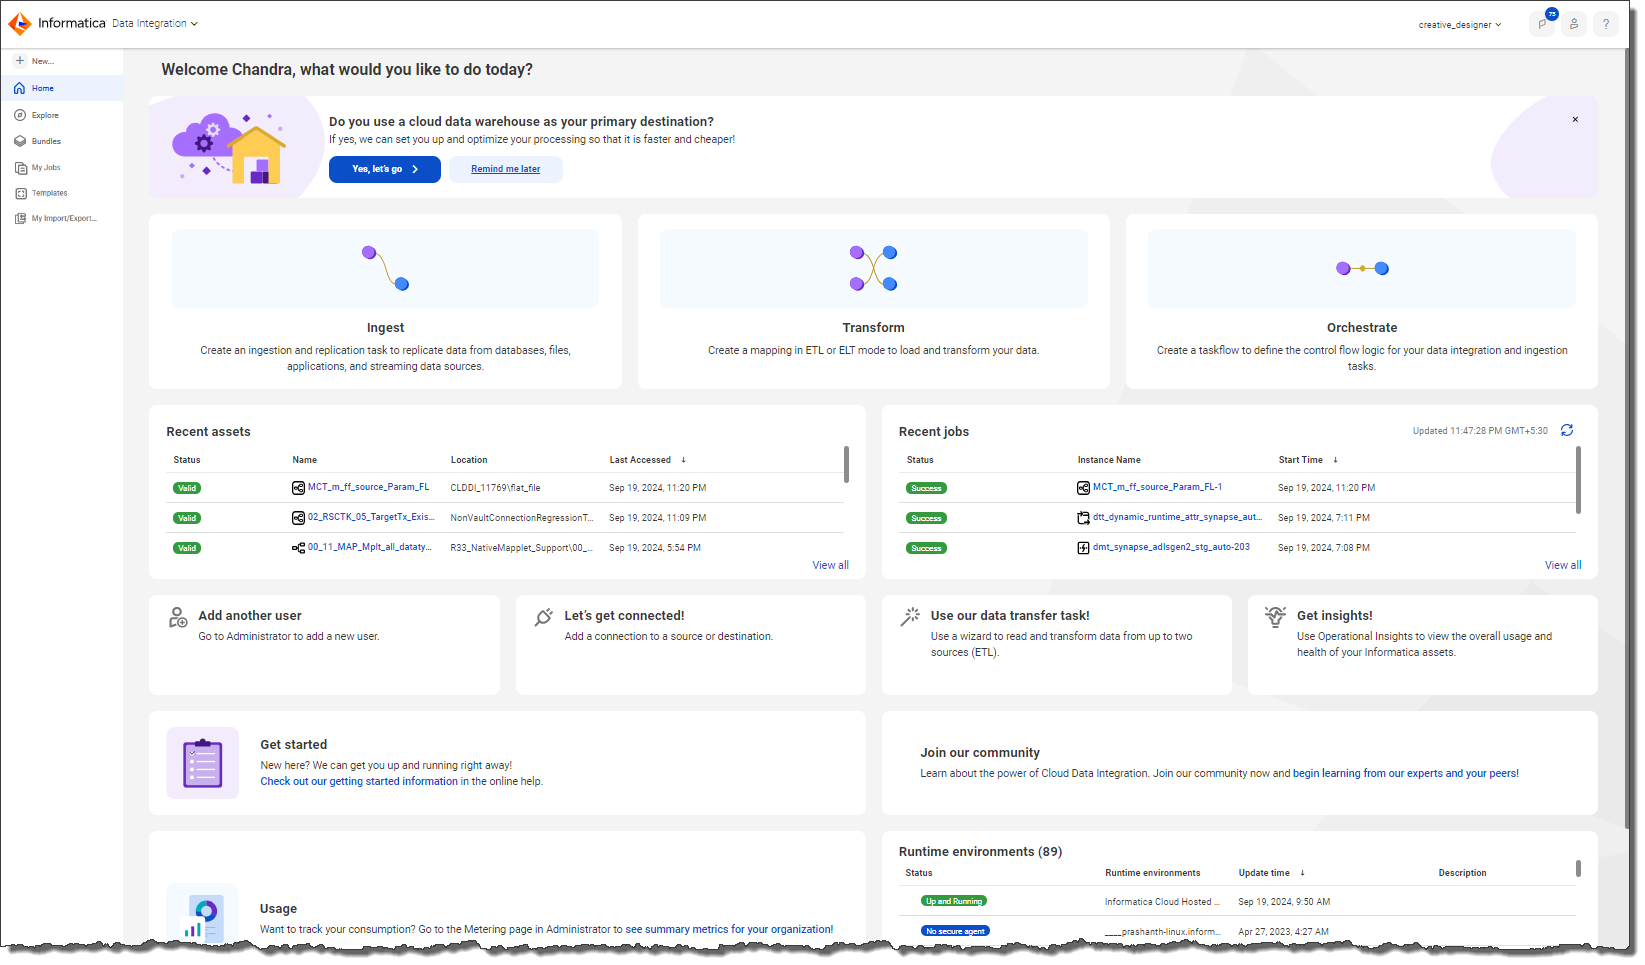Sort runtime environments by Update time arrow

pyautogui.click(x=1302, y=873)
